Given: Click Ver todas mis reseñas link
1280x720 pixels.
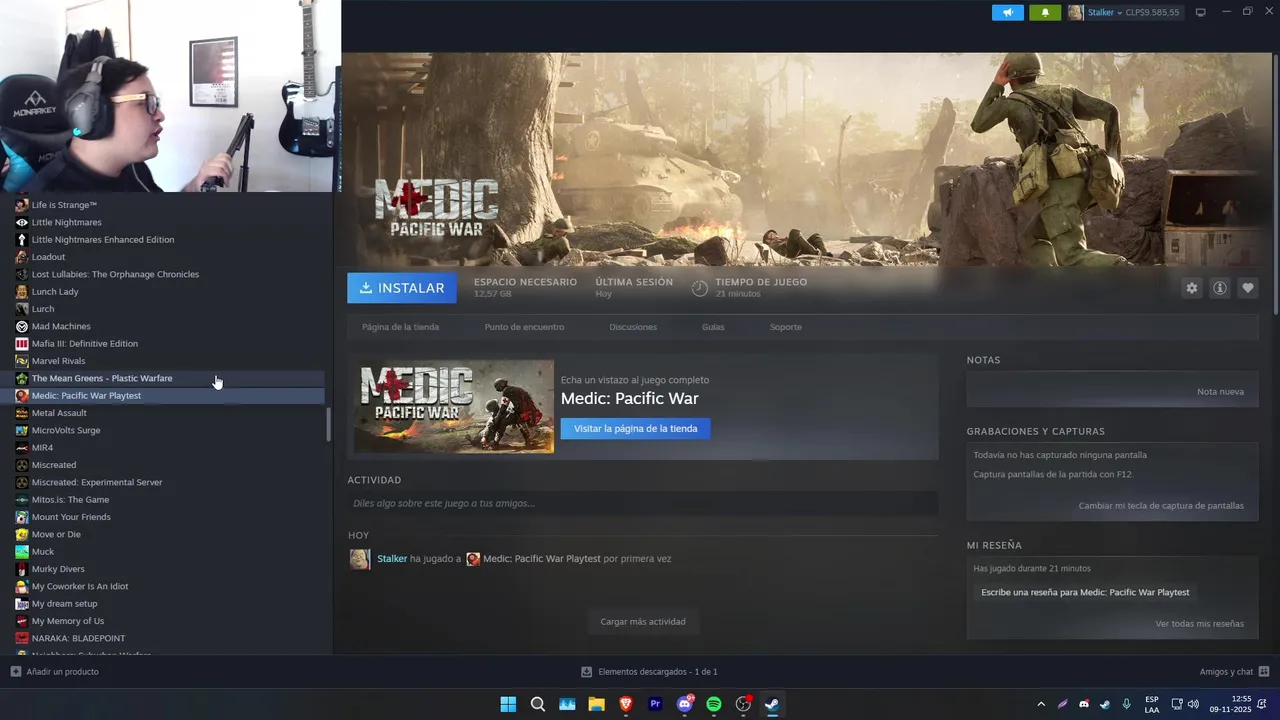Looking at the screenshot, I should (1199, 624).
